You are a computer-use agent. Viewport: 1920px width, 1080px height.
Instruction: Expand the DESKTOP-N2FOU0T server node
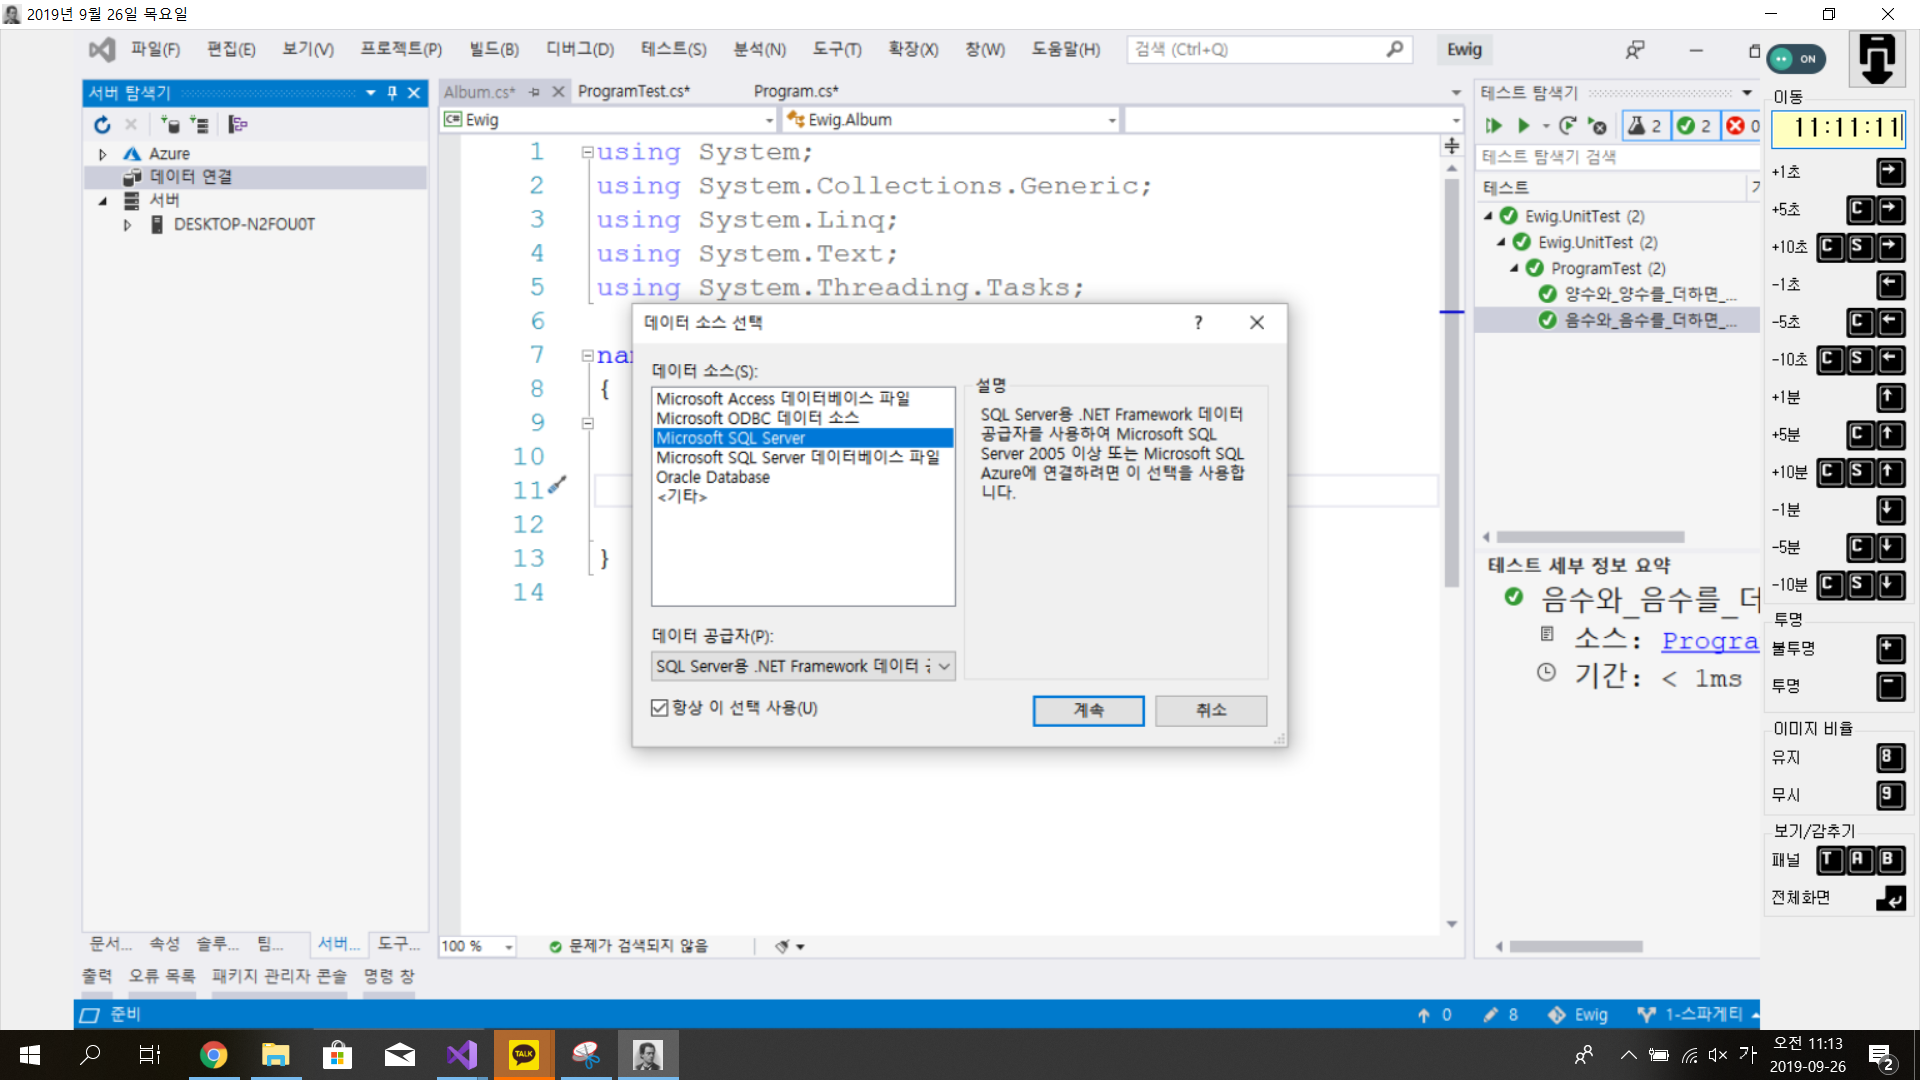(x=127, y=225)
